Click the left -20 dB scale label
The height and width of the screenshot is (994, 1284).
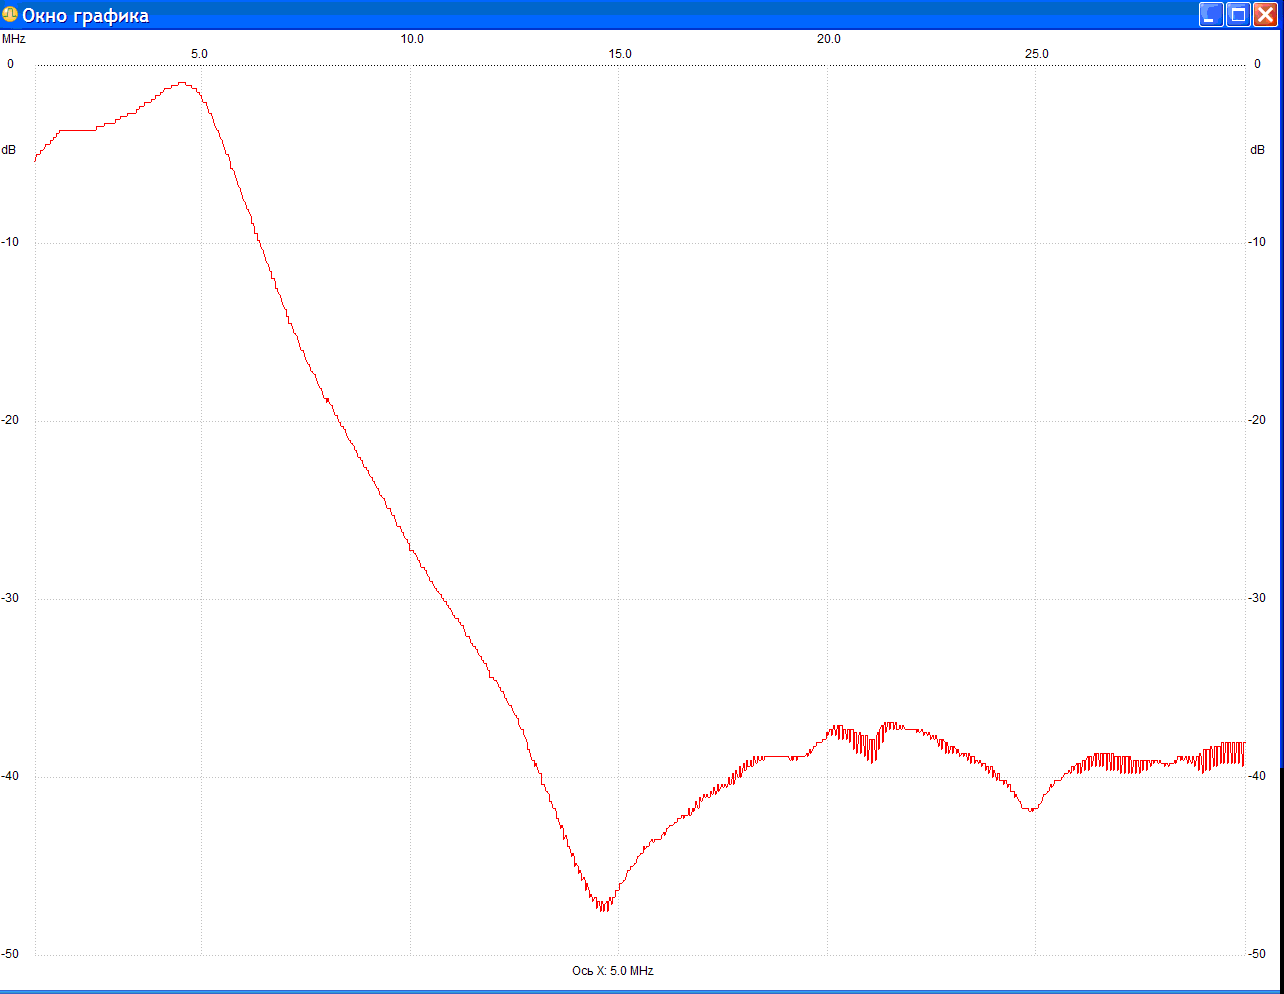pyautogui.click(x=10, y=420)
